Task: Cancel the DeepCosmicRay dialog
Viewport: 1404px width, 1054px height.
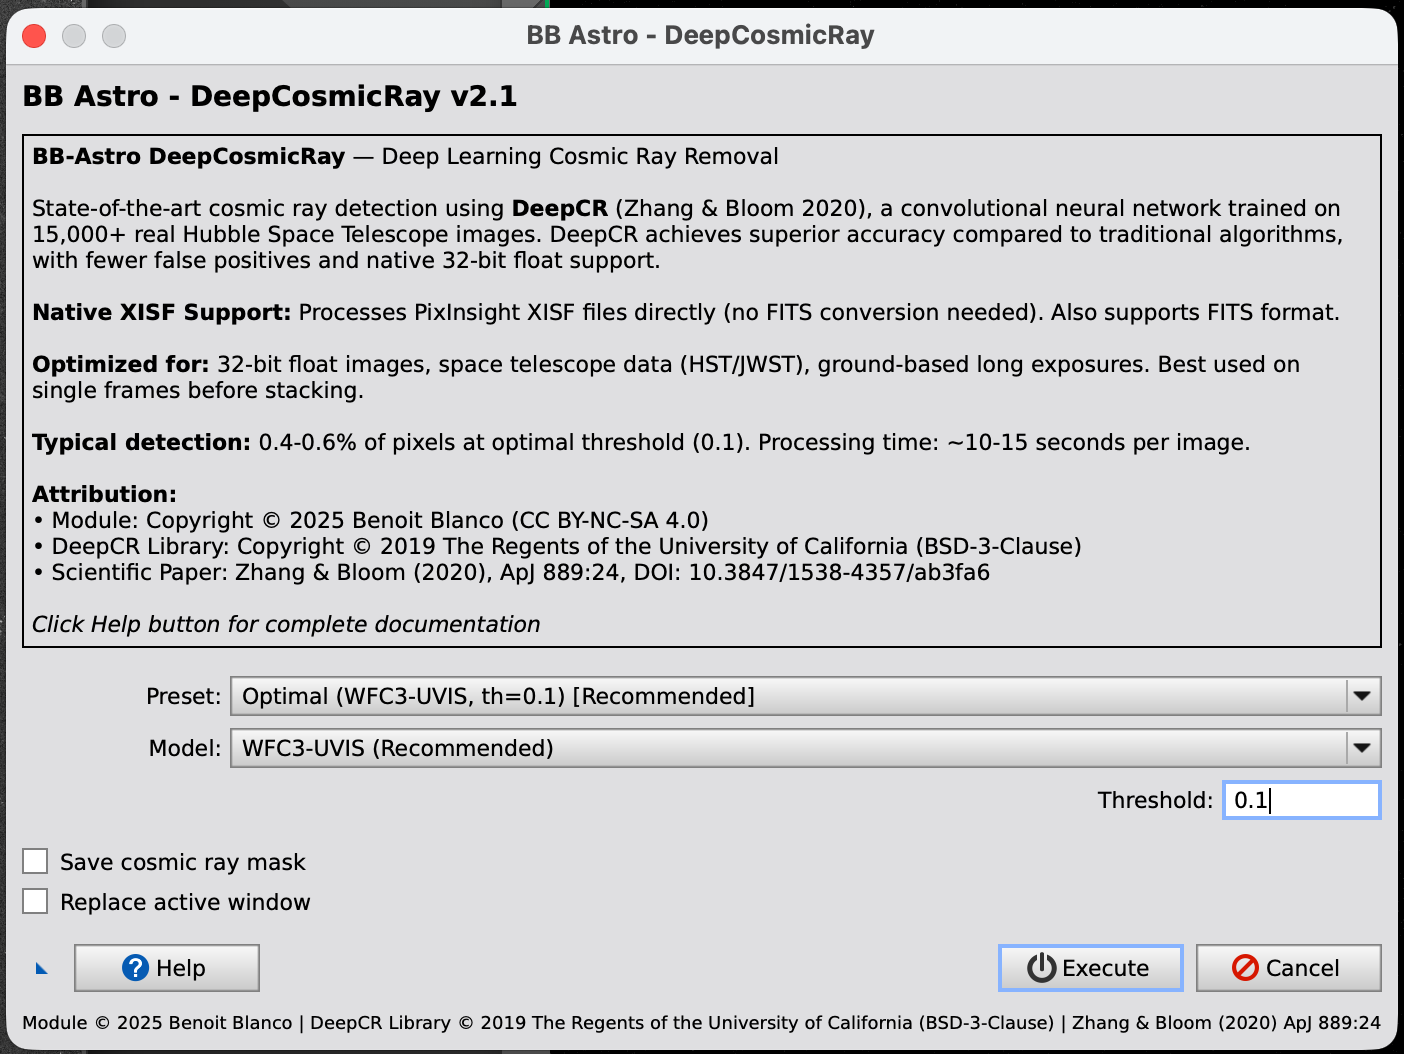Action: pyautogui.click(x=1289, y=968)
